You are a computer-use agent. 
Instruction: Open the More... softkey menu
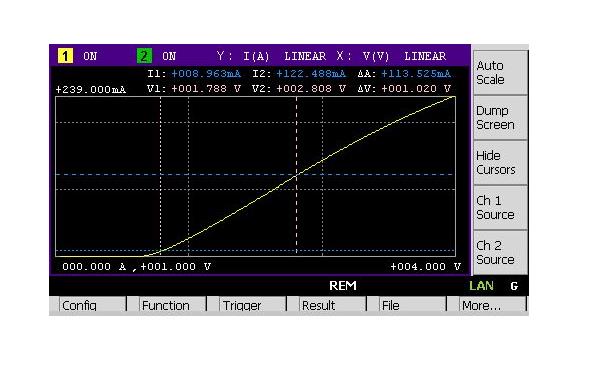[487, 304]
